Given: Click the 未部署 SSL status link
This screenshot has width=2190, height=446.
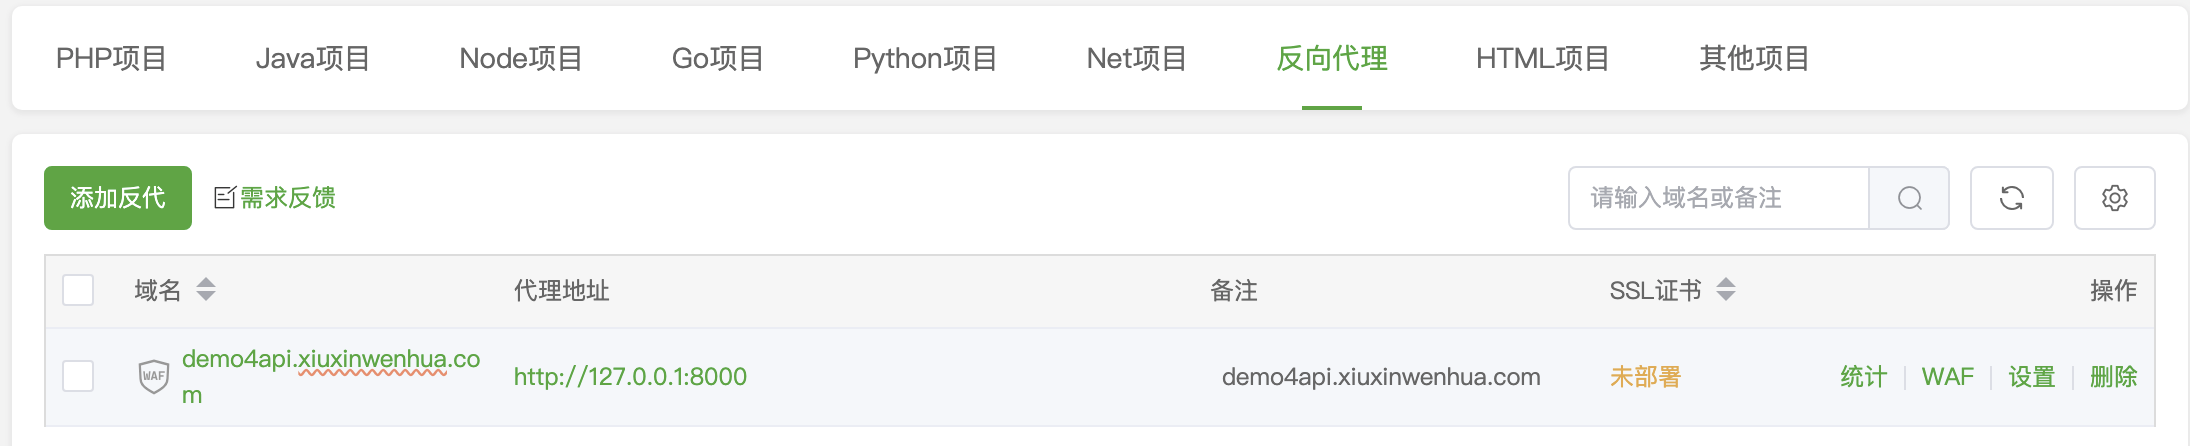Looking at the screenshot, I should (x=1645, y=377).
